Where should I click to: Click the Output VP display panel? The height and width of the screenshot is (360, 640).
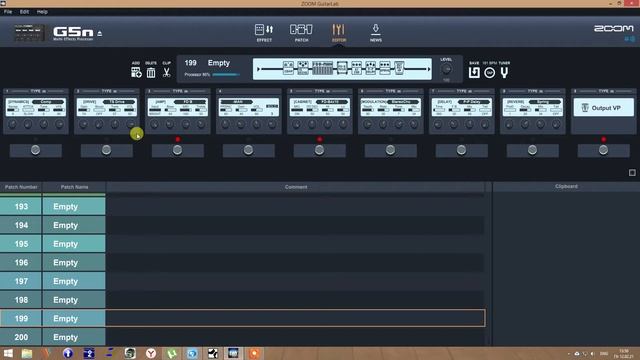pyautogui.click(x=603, y=108)
